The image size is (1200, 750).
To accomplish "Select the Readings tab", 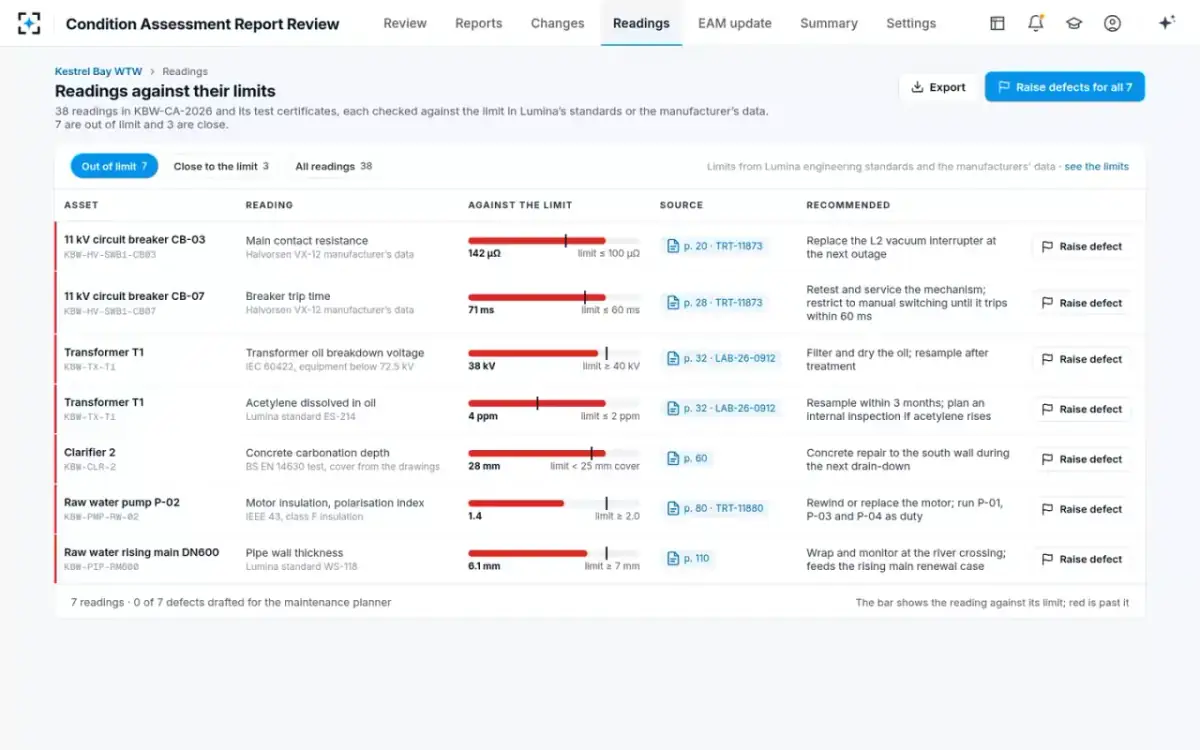I will (641, 23).
